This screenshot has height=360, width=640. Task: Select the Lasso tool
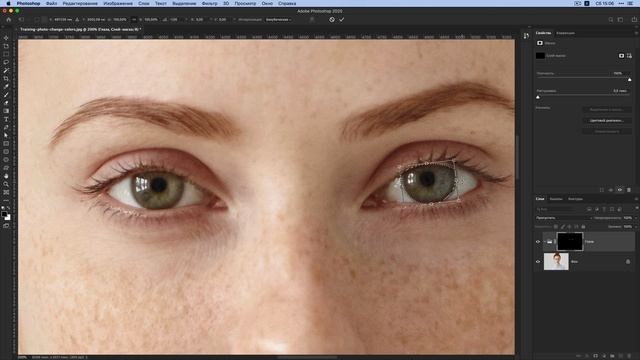[x=6, y=62]
